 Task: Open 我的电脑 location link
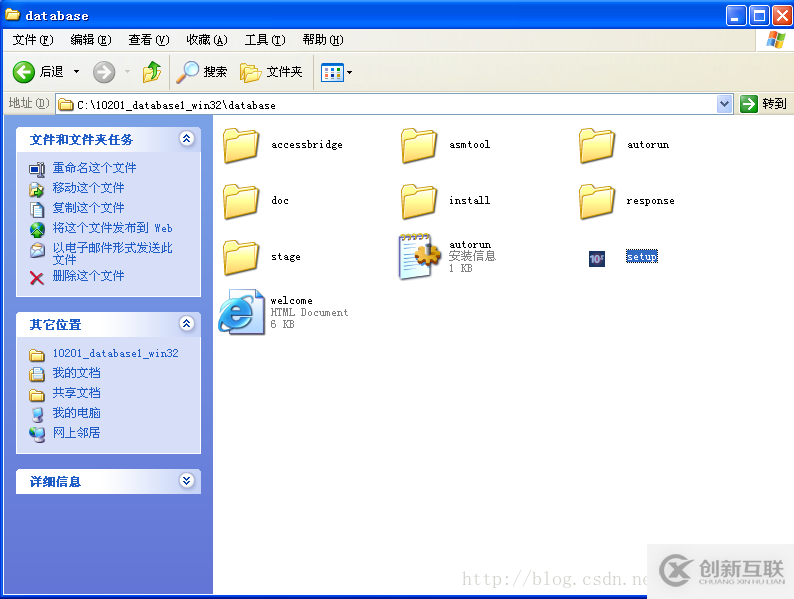76,413
